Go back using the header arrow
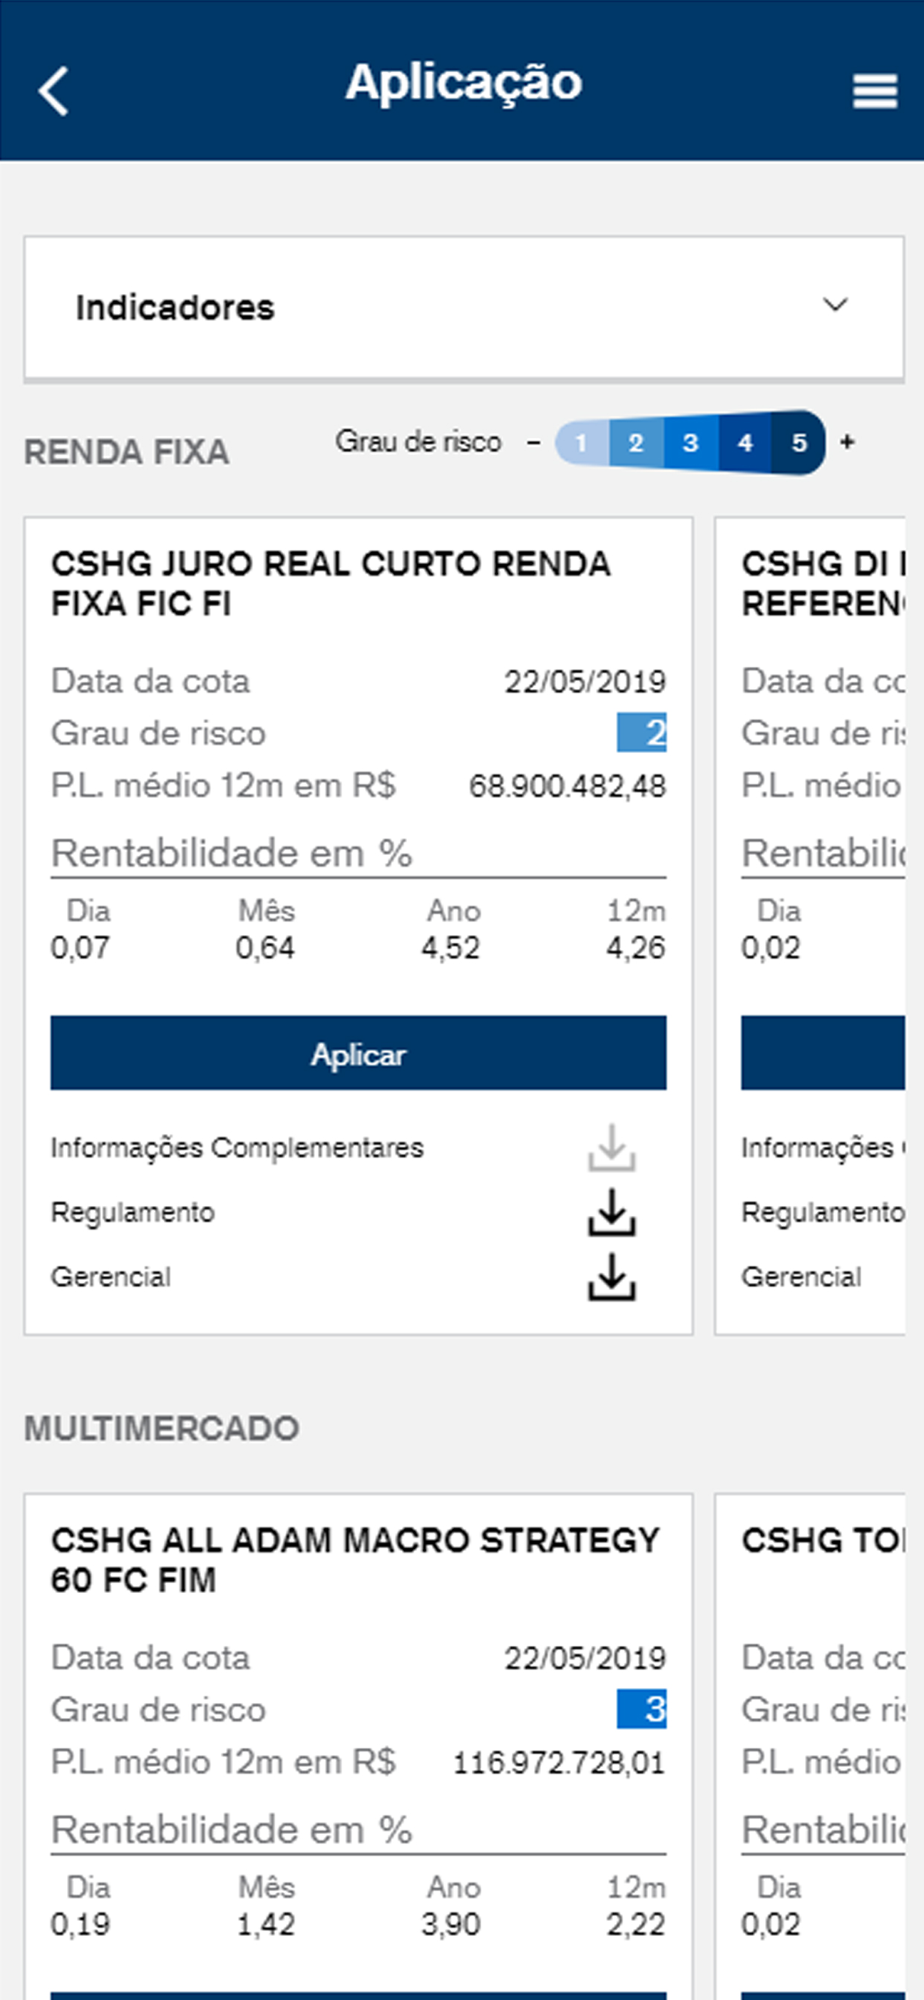924x2000 pixels. tap(54, 91)
